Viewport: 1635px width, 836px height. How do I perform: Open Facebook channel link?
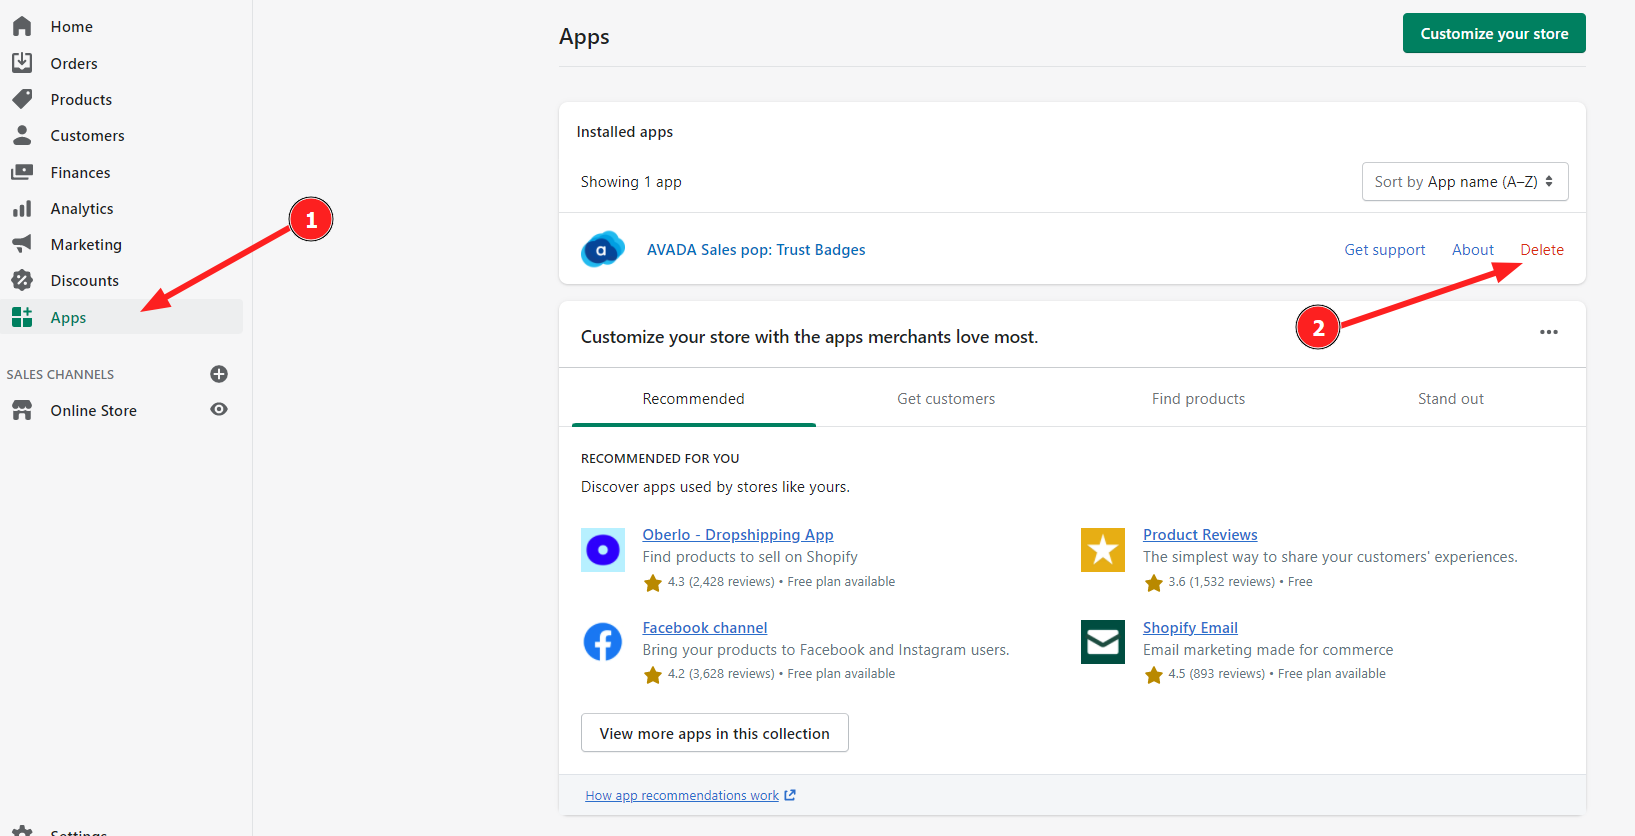pyautogui.click(x=705, y=628)
